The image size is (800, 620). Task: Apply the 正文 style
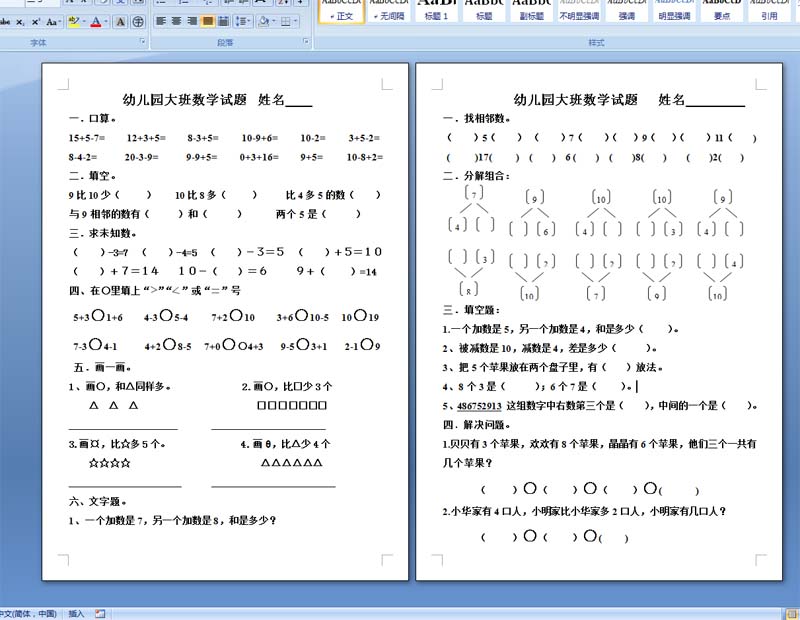pyautogui.click(x=342, y=11)
